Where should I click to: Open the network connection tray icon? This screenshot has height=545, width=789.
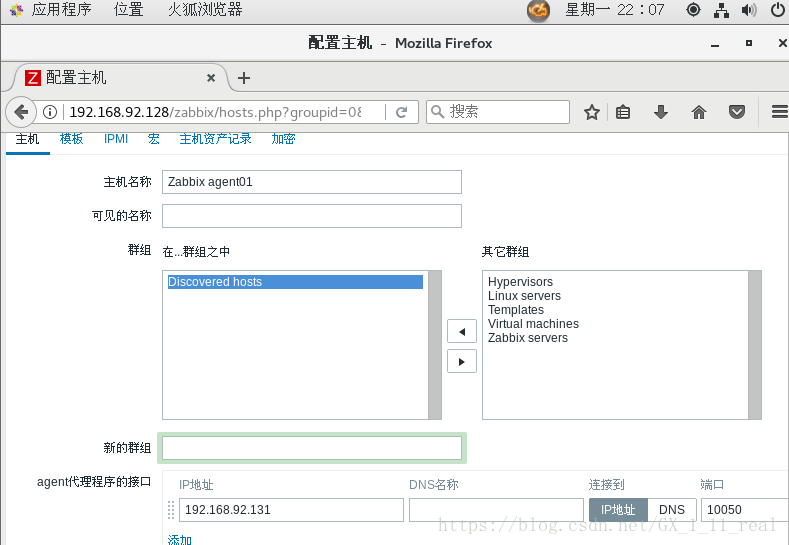[721, 10]
